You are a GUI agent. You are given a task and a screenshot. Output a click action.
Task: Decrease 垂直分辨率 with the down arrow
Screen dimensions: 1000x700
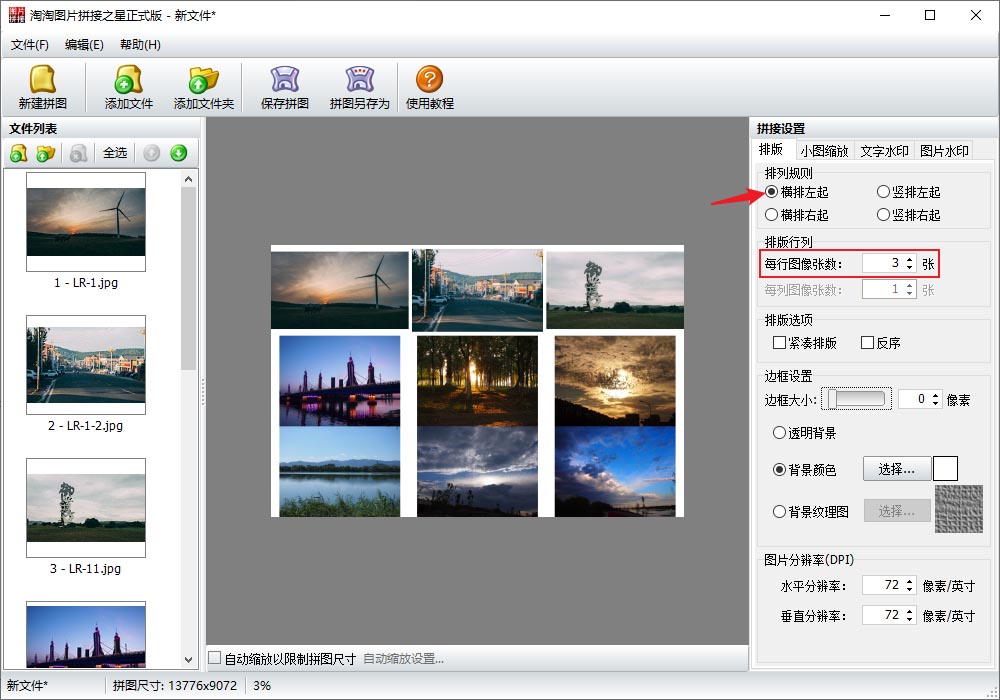coord(909,619)
